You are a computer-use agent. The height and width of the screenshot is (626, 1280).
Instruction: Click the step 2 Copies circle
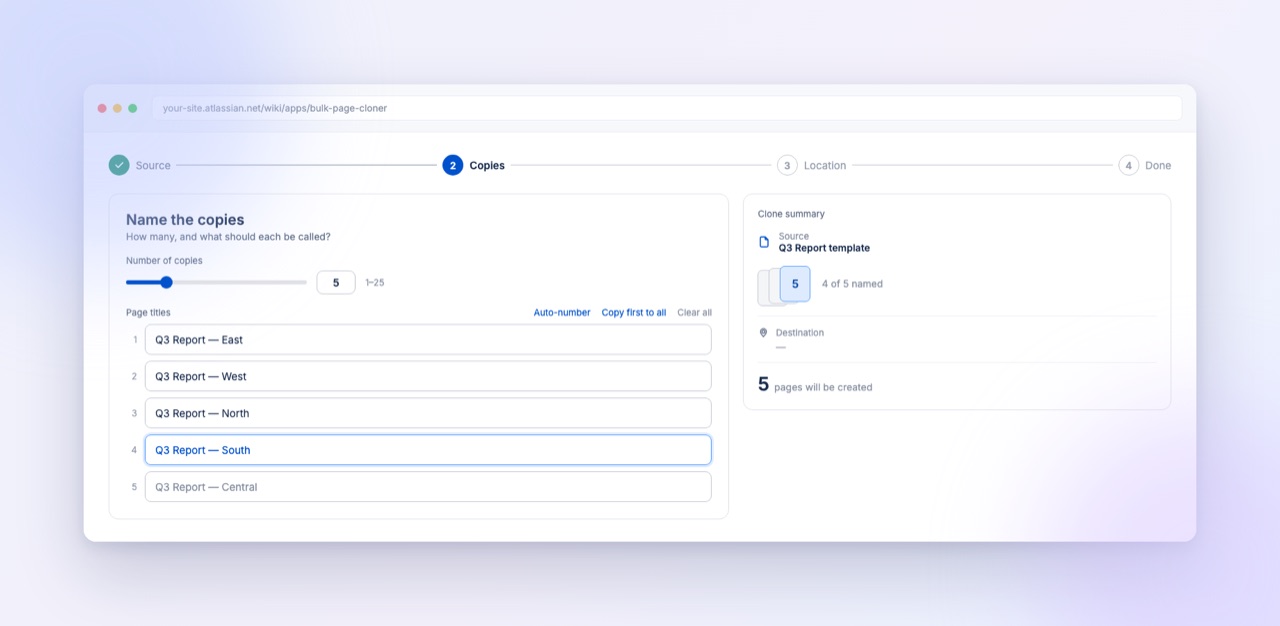[x=453, y=165]
